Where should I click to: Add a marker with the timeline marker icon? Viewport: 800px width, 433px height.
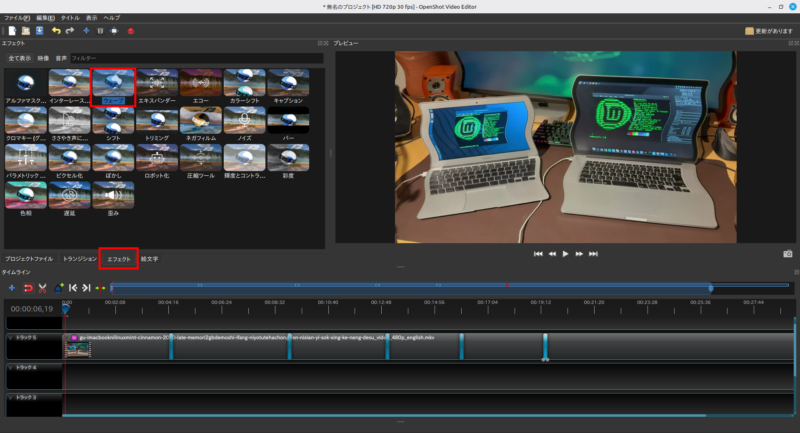(58, 288)
